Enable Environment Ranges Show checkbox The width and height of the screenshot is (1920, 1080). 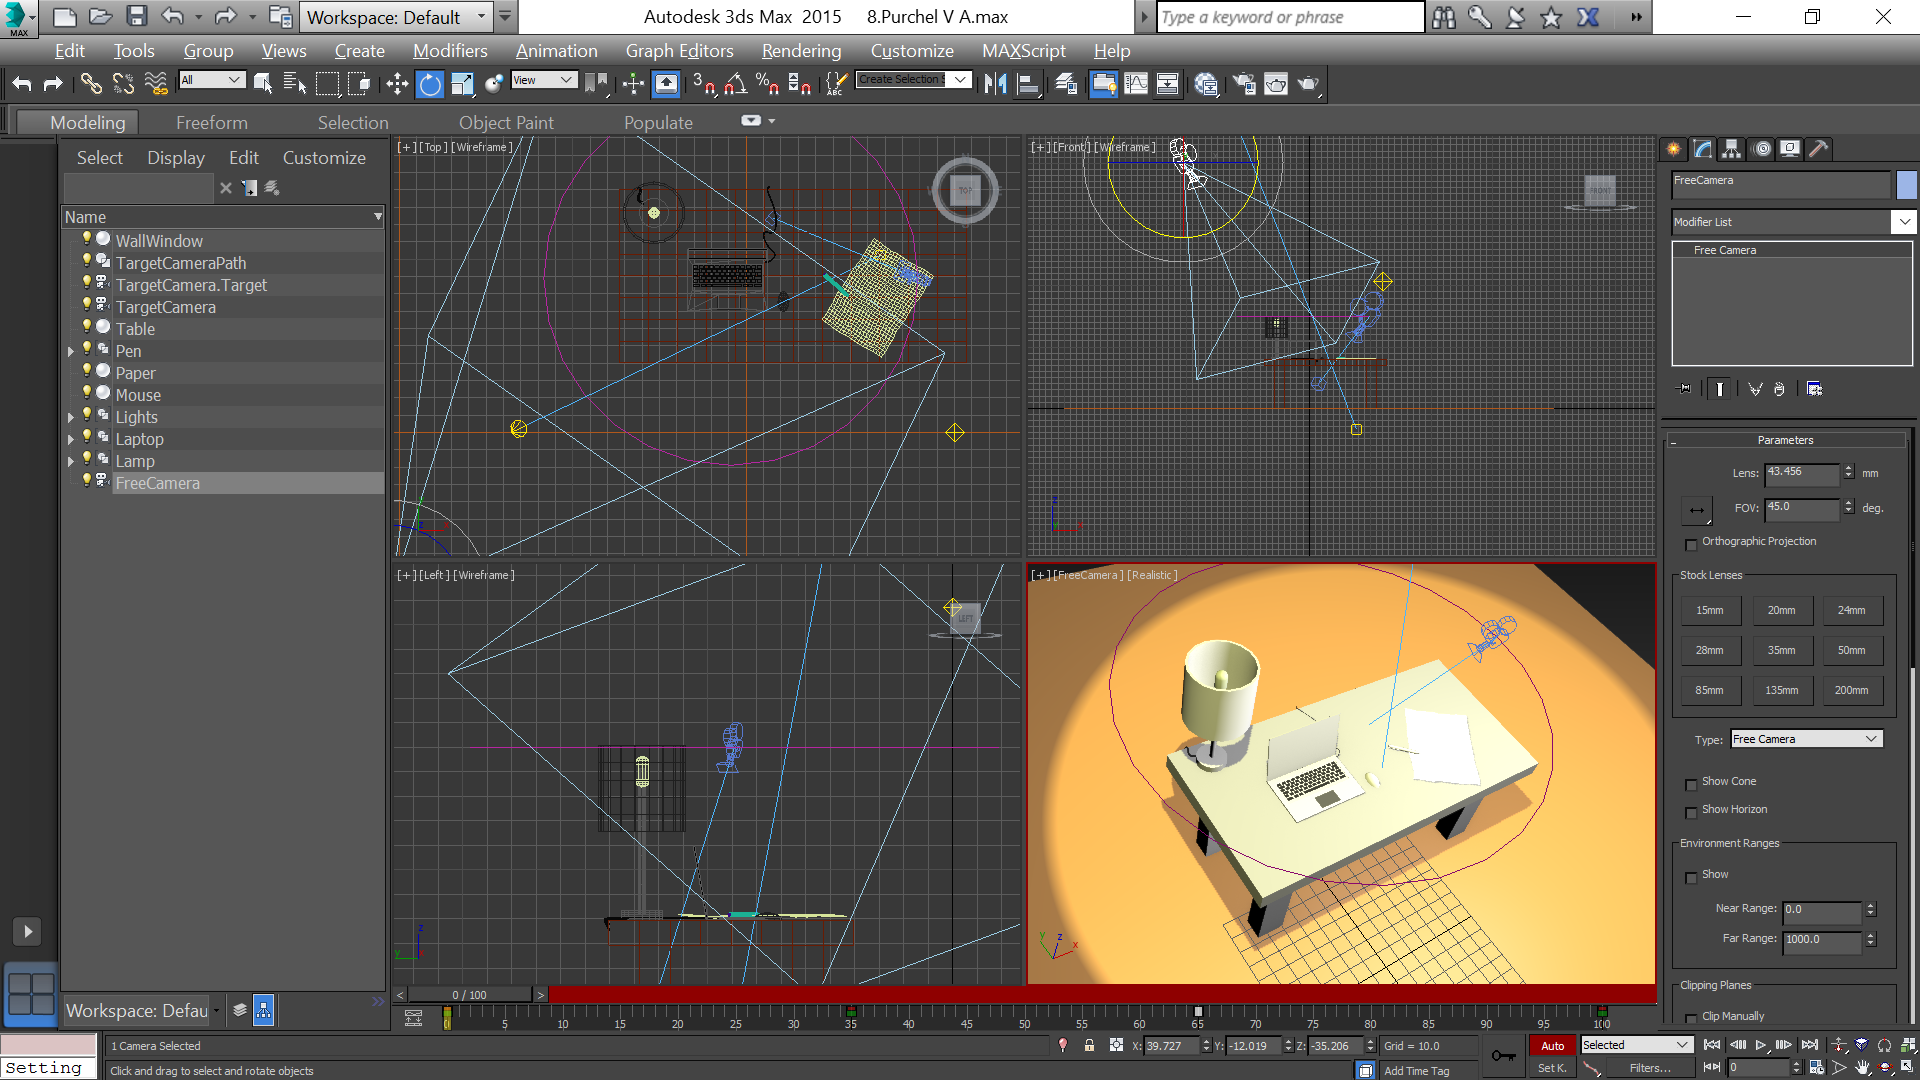1691,878
